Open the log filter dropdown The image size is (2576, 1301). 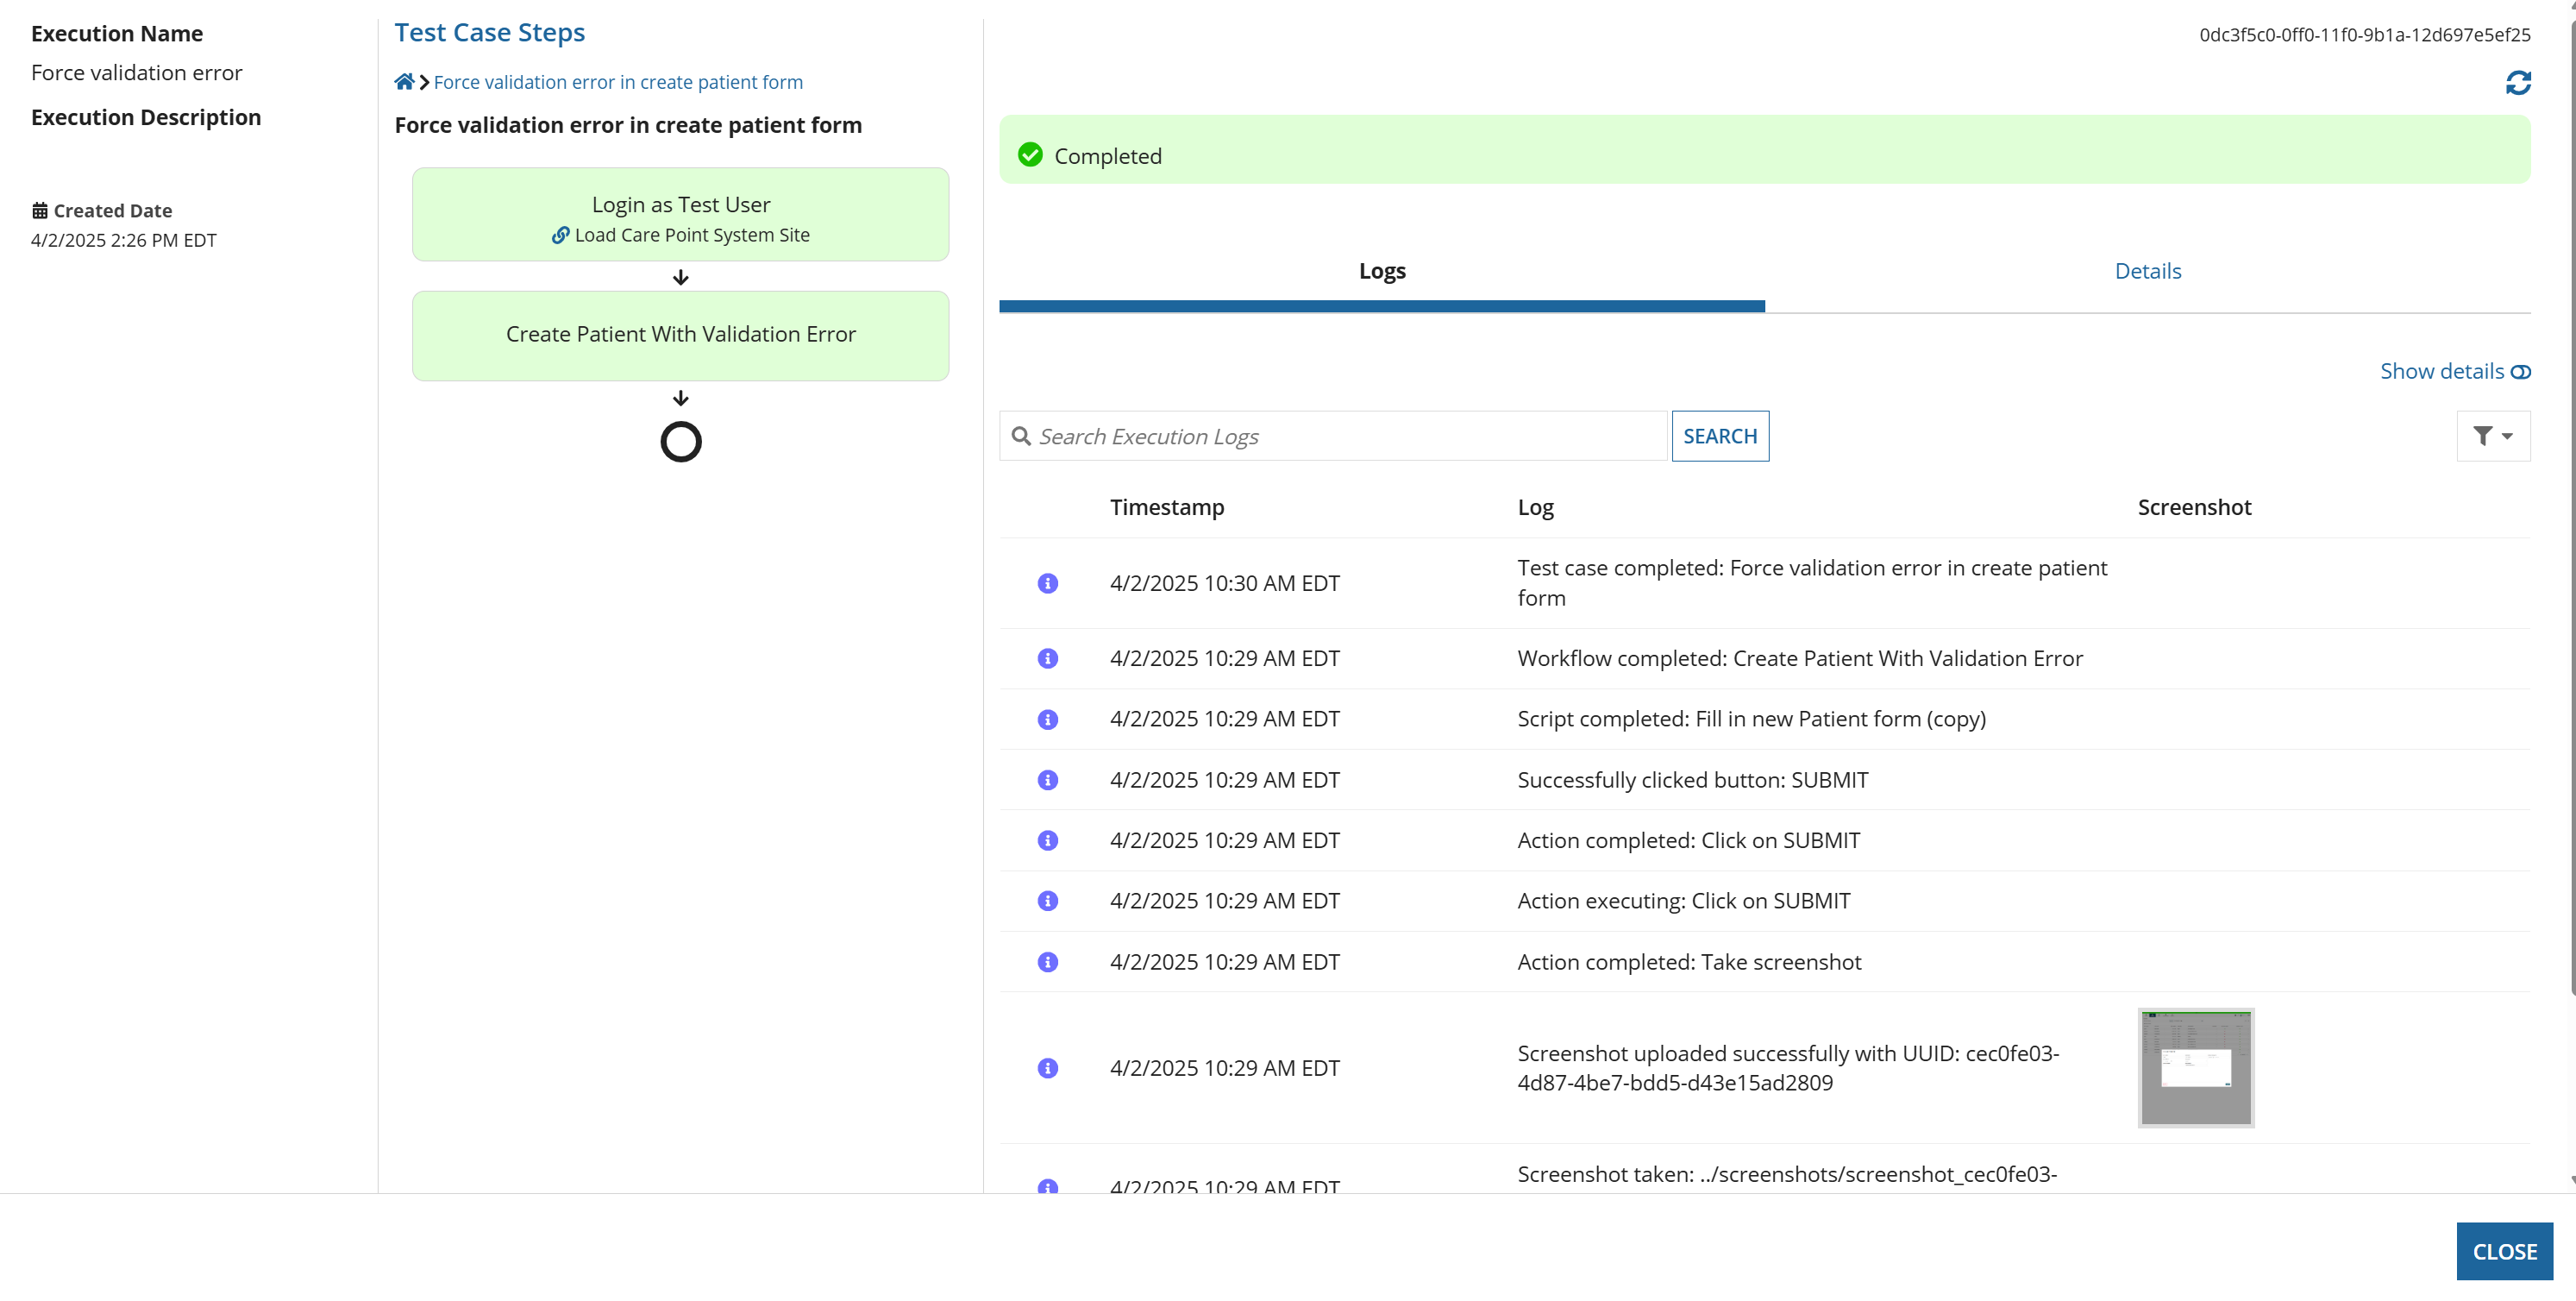click(x=2492, y=436)
